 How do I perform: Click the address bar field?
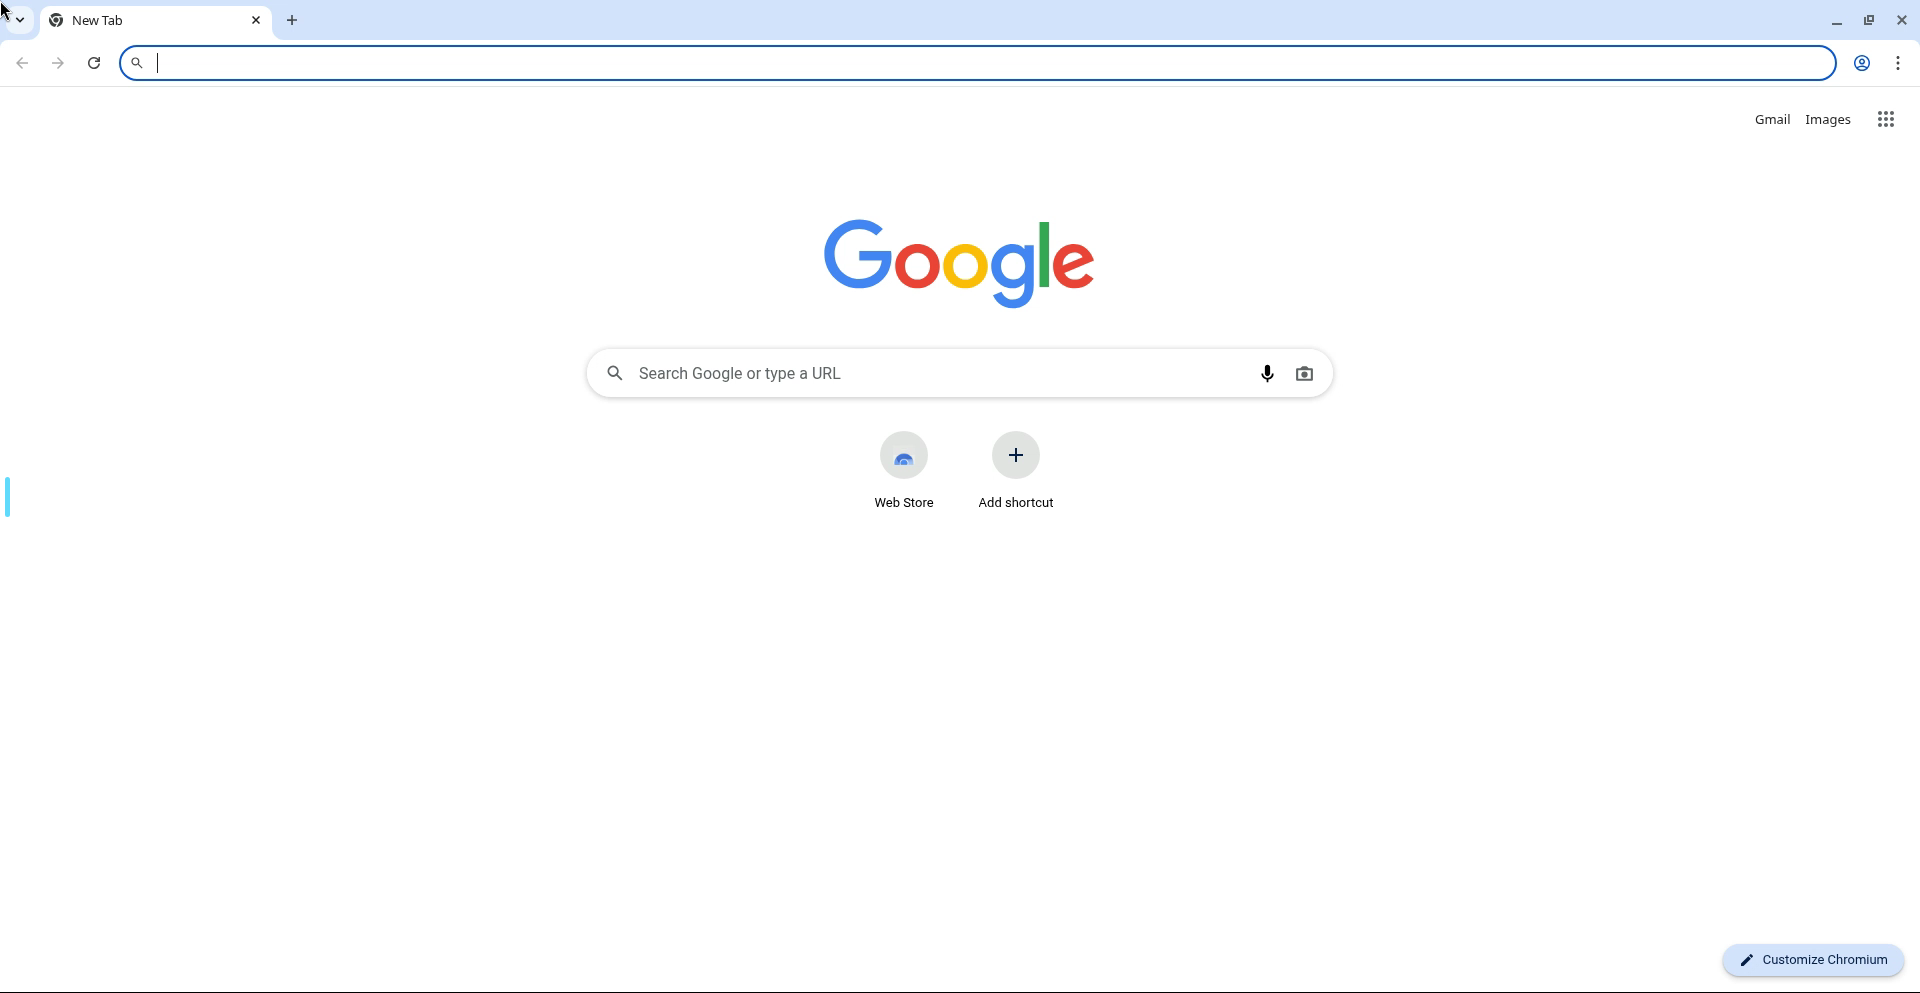978,63
